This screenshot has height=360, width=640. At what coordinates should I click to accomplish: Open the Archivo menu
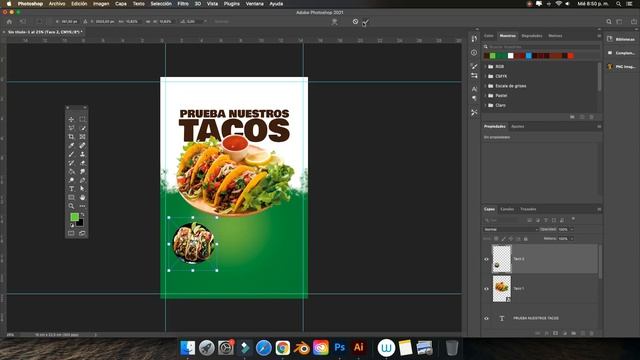57,4
